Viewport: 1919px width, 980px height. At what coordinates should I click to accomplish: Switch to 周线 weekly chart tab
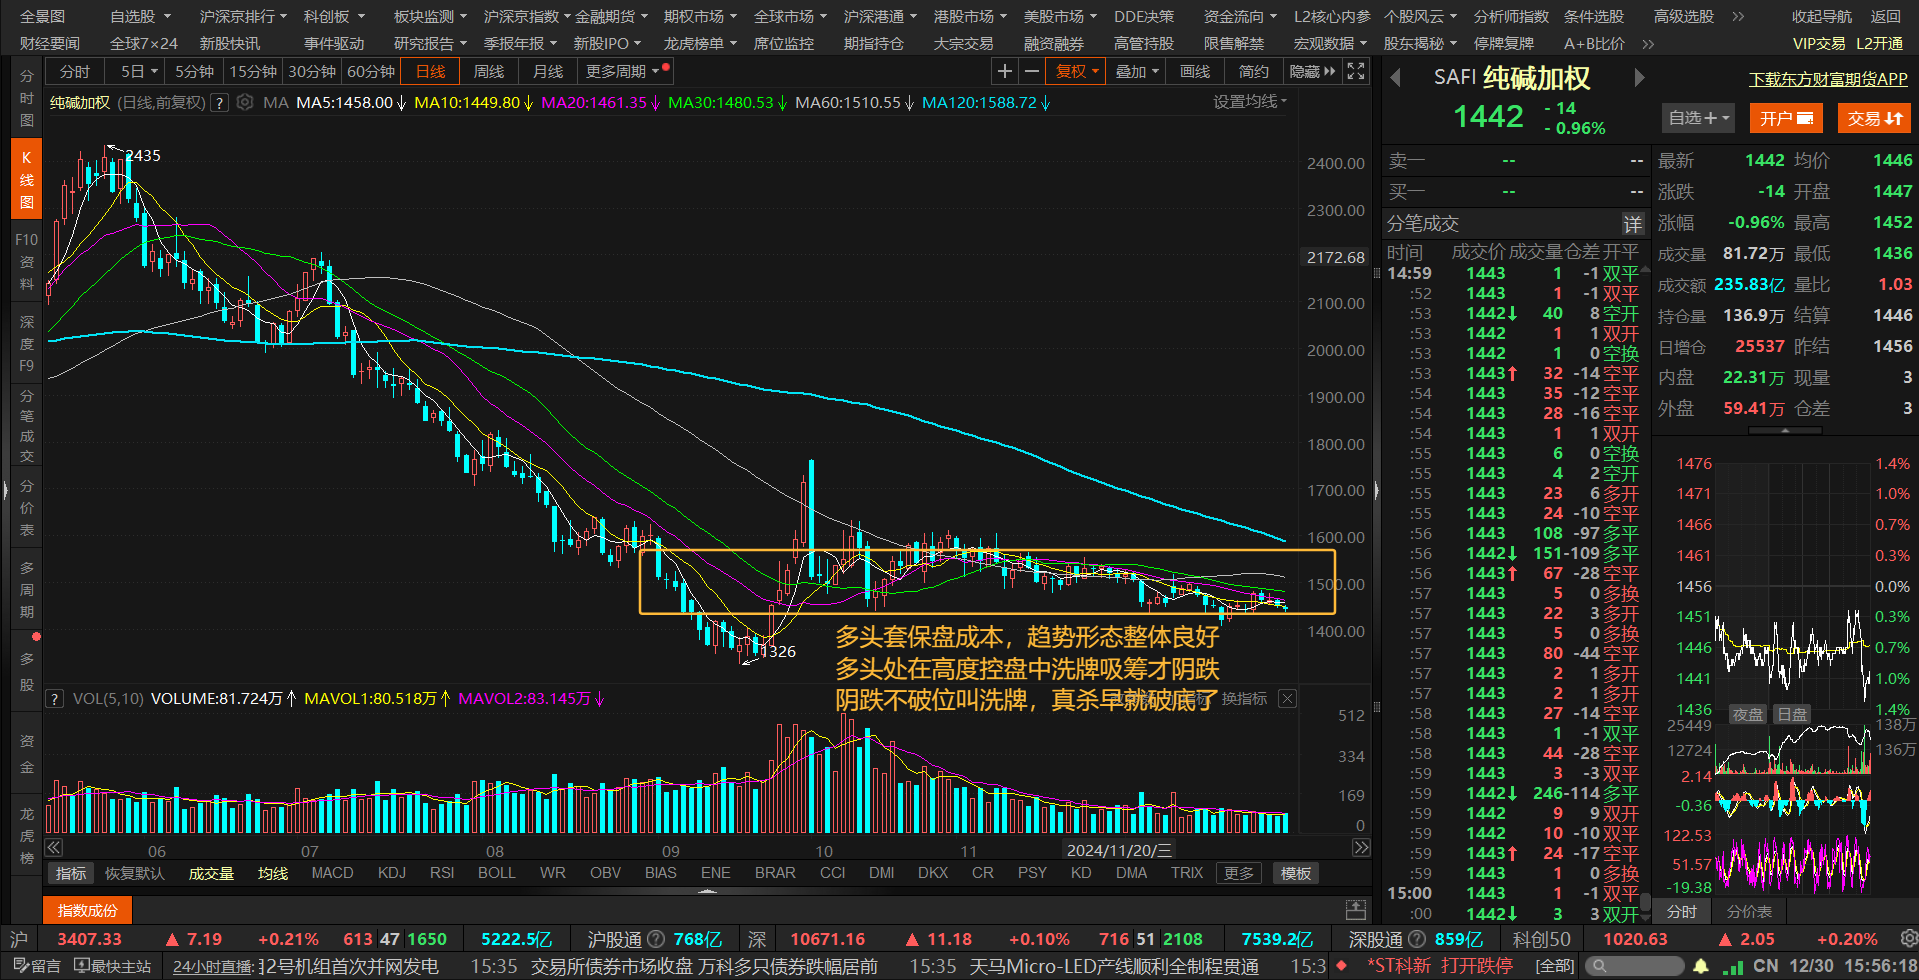(489, 71)
